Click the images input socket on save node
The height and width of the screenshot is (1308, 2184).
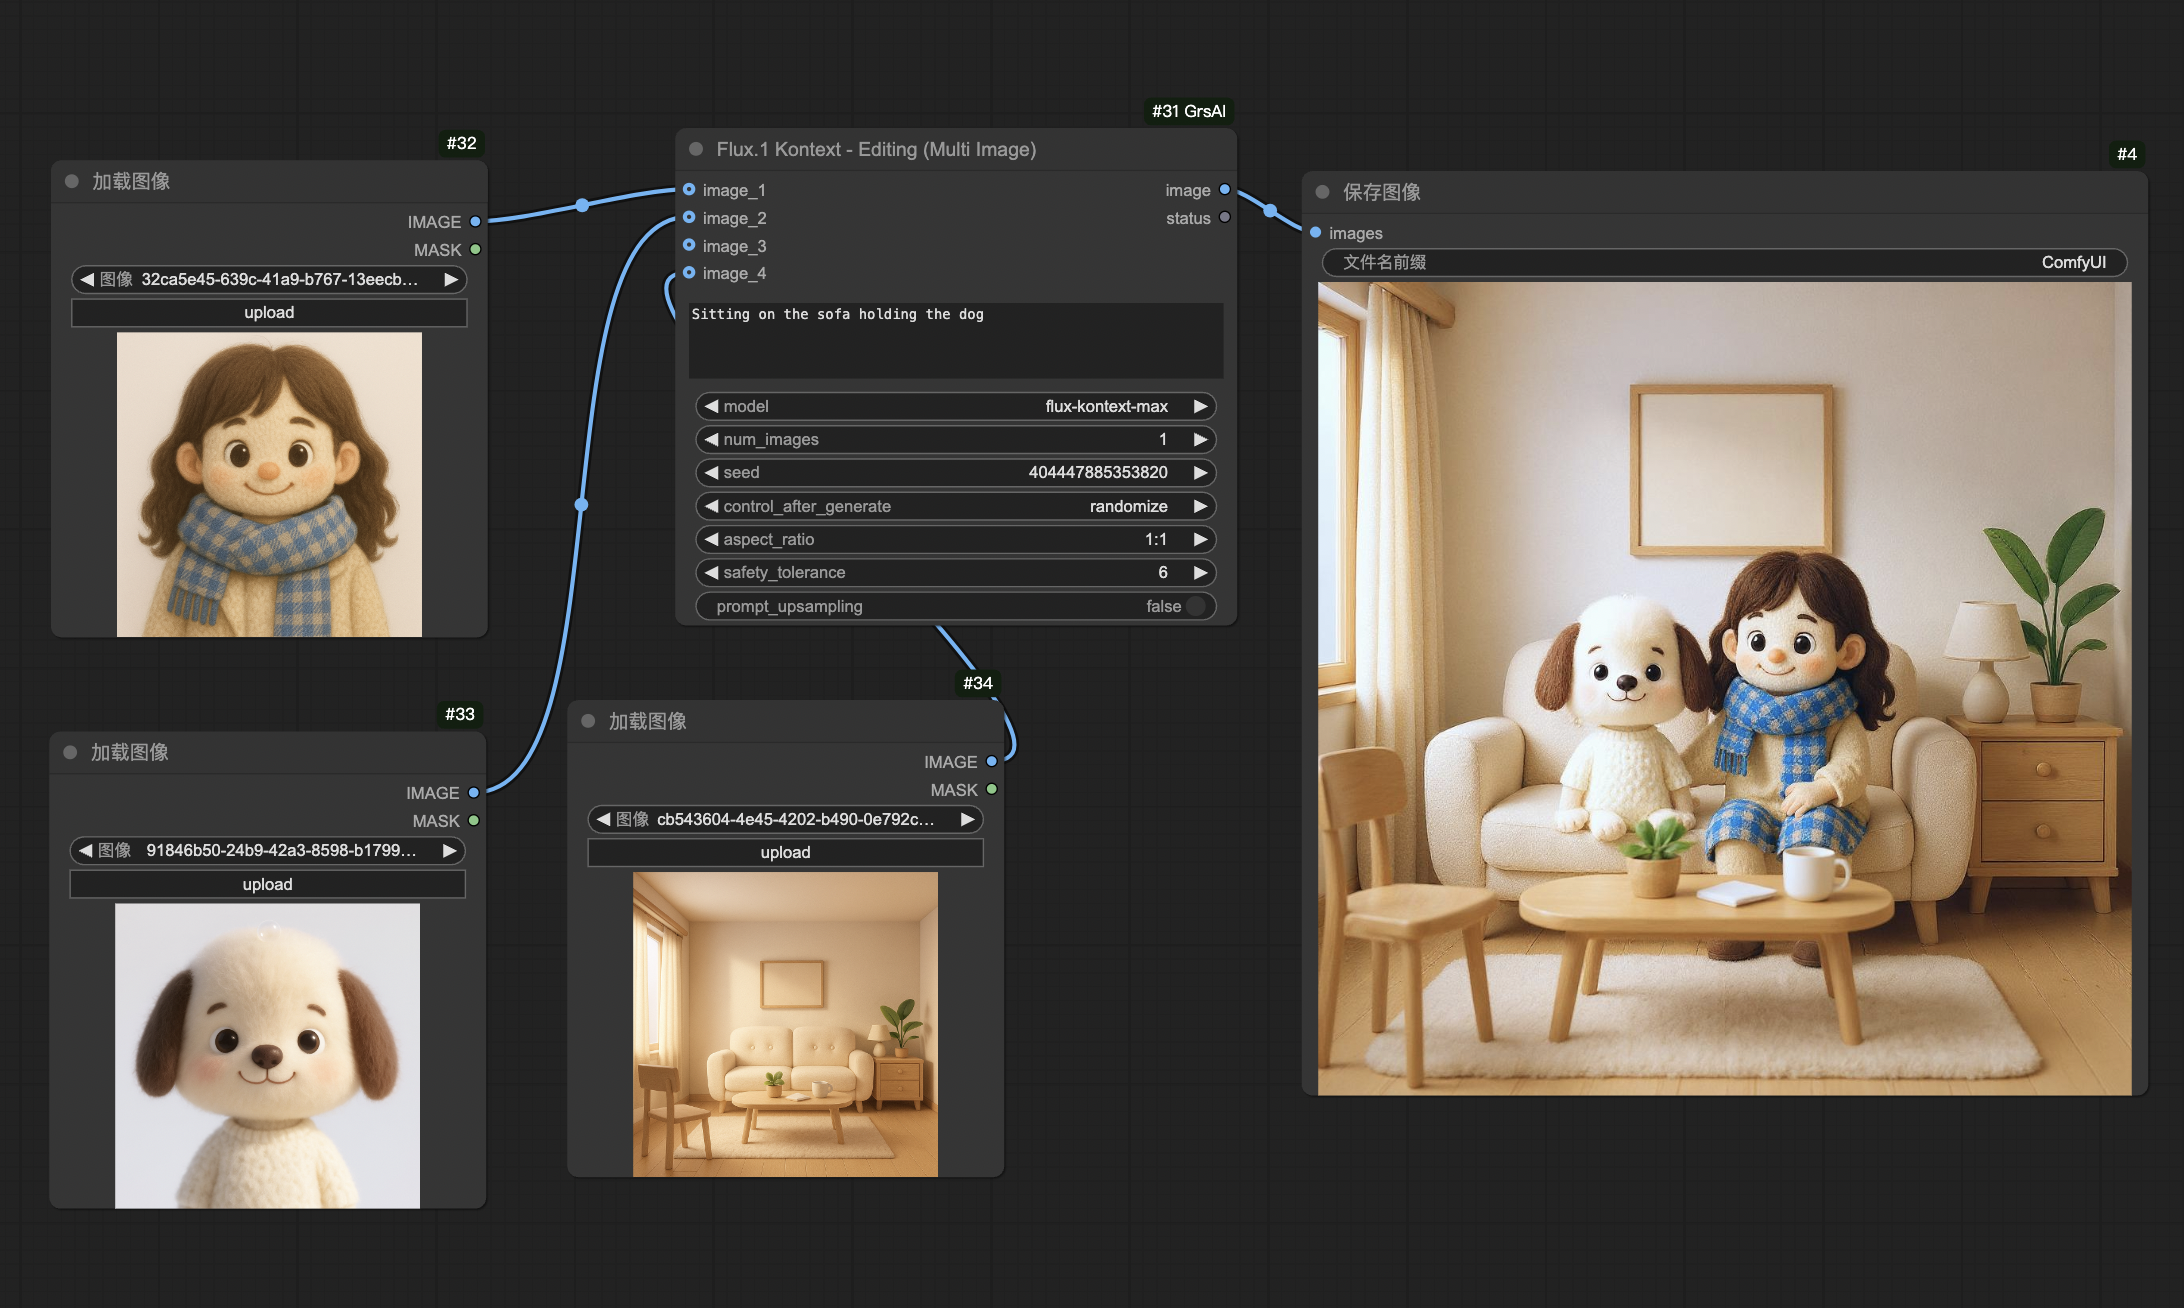1315,232
